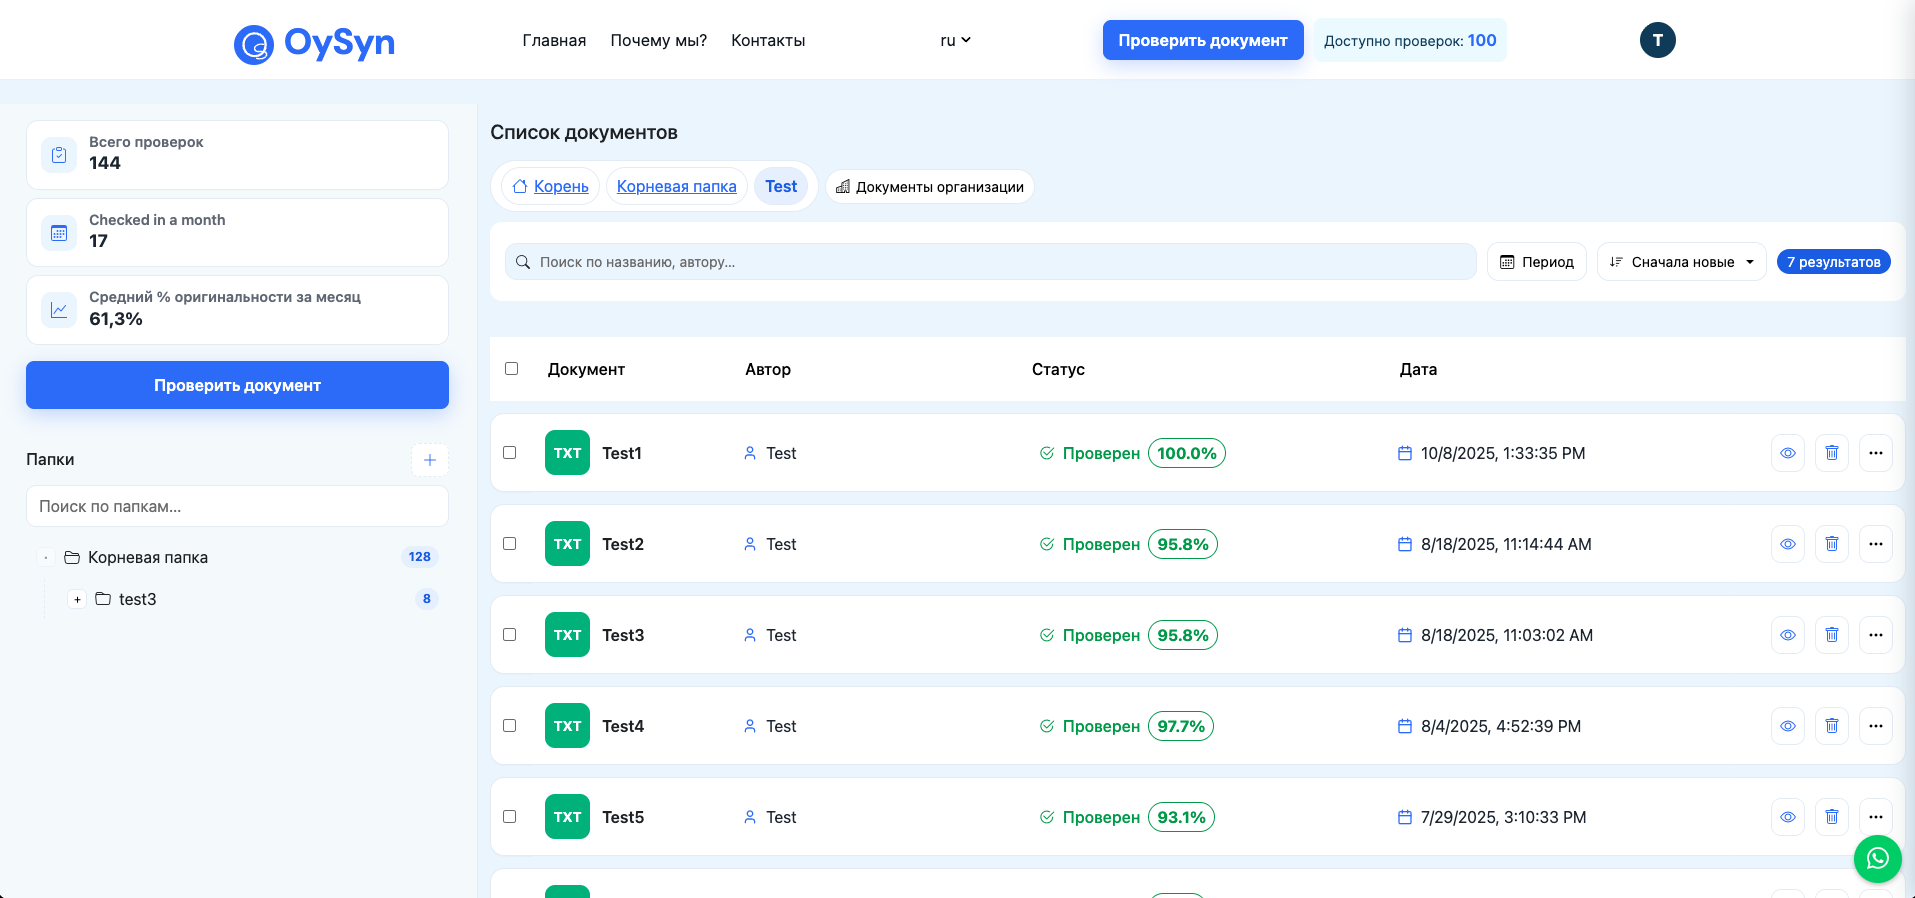
Task: View the Test5 document via eye icon
Action: pos(1787,817)
